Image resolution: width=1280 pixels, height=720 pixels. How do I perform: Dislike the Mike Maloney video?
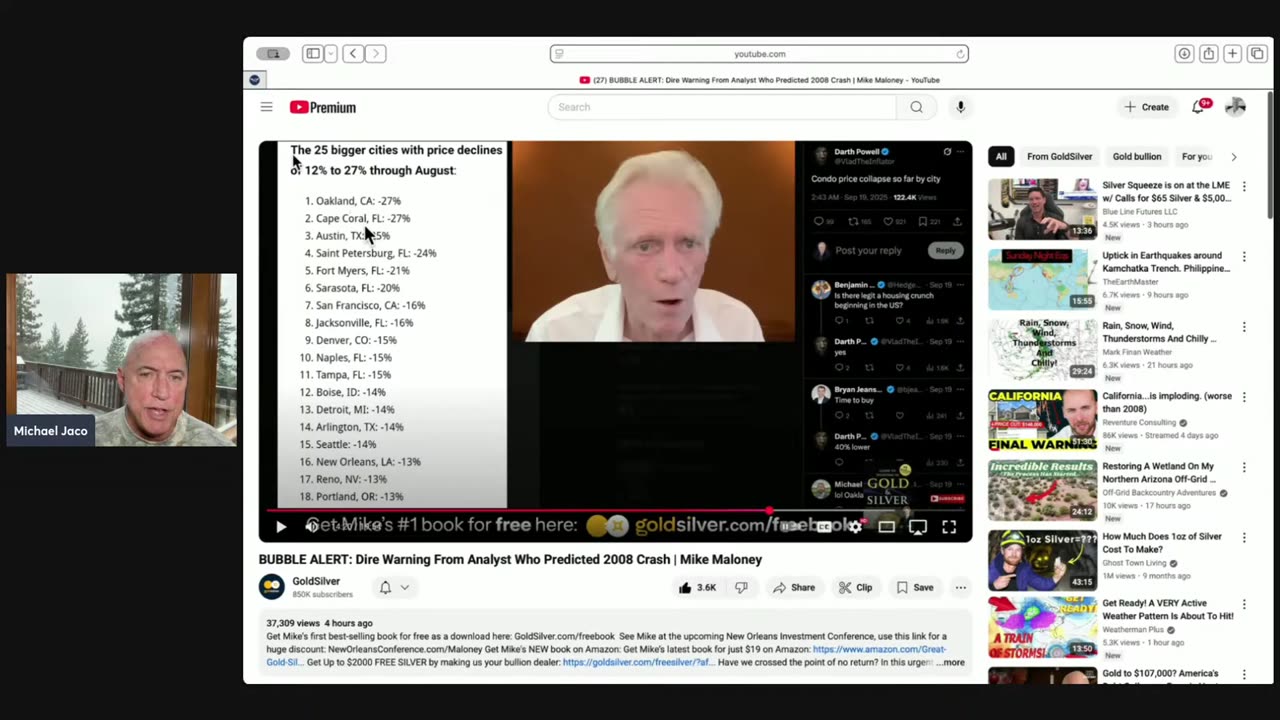741,588
